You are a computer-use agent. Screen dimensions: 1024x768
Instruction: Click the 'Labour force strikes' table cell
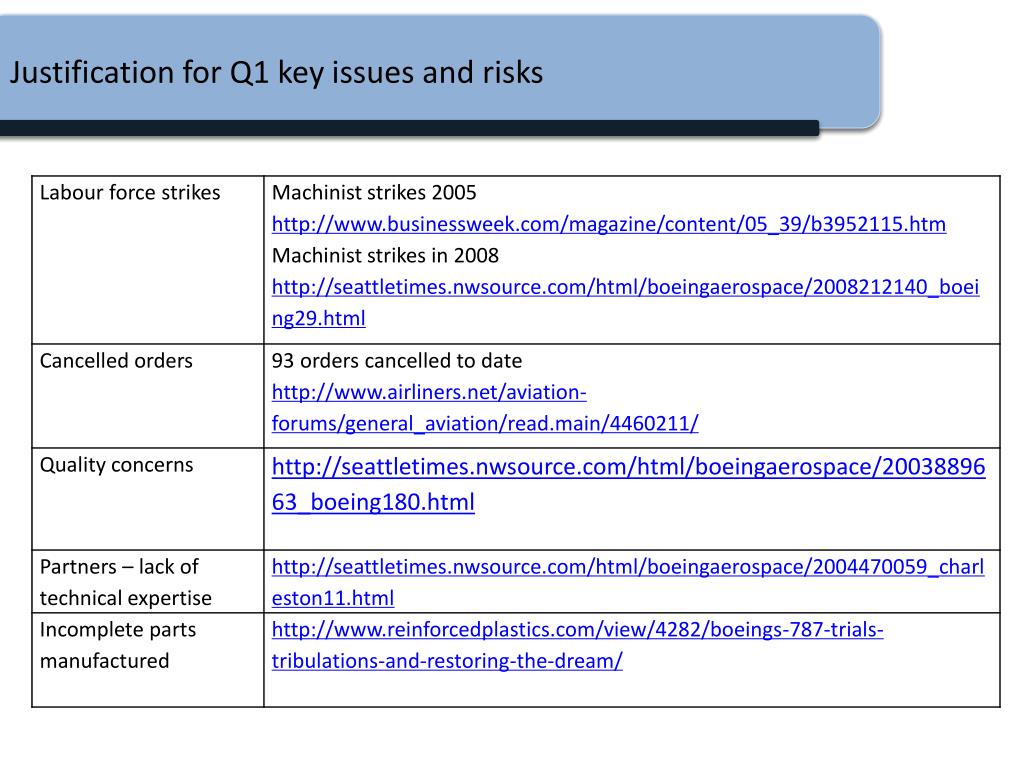(x=148, y=259)
